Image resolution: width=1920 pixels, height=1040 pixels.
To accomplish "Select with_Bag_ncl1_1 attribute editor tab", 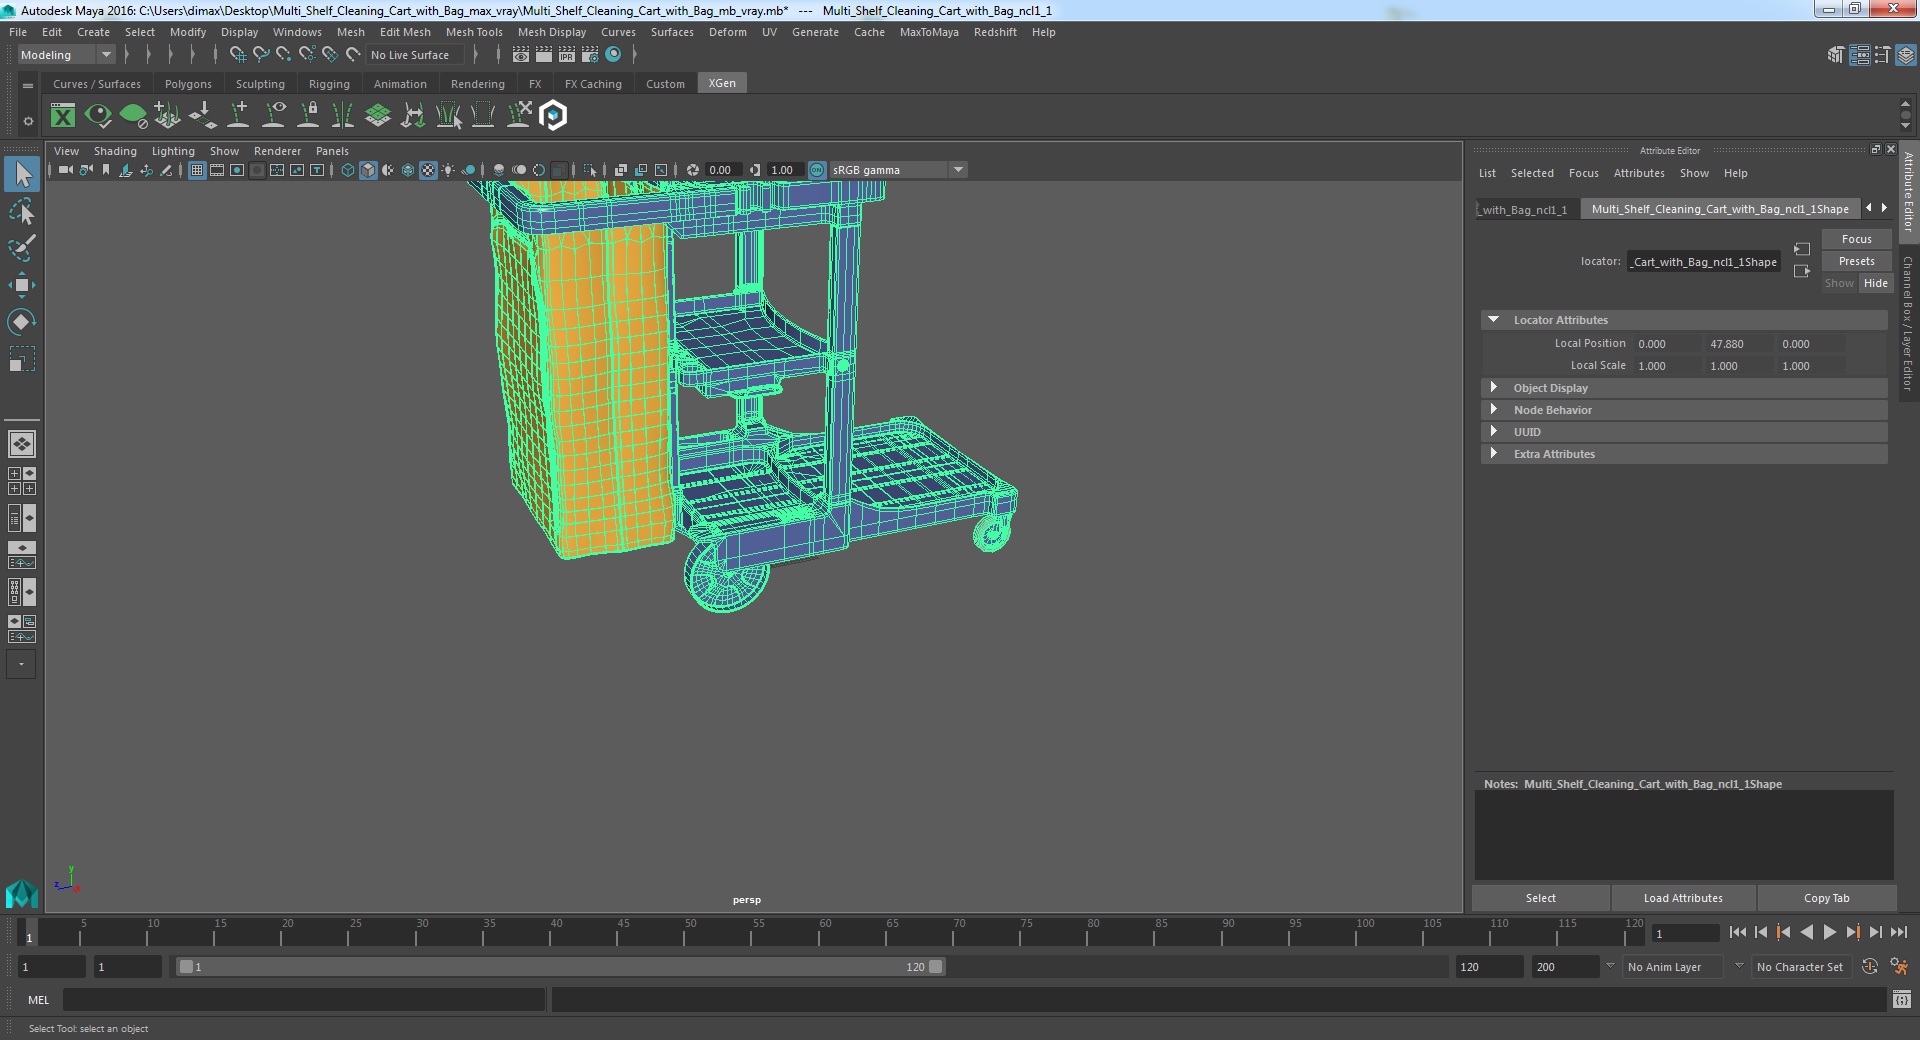I will [x=1526, y=210].
